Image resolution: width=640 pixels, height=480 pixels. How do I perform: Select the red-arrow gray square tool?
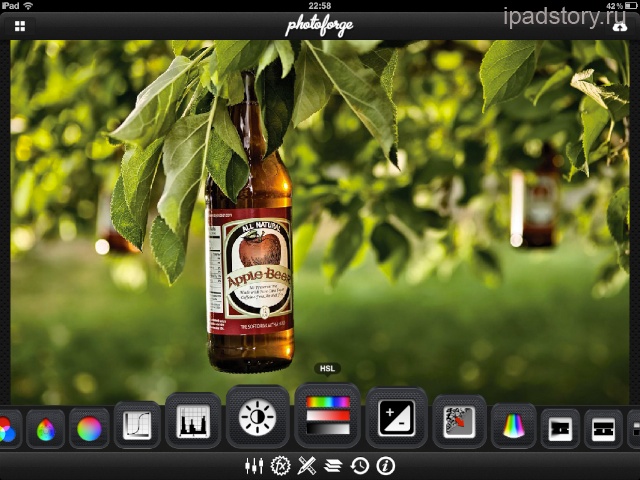coord(459,422)
